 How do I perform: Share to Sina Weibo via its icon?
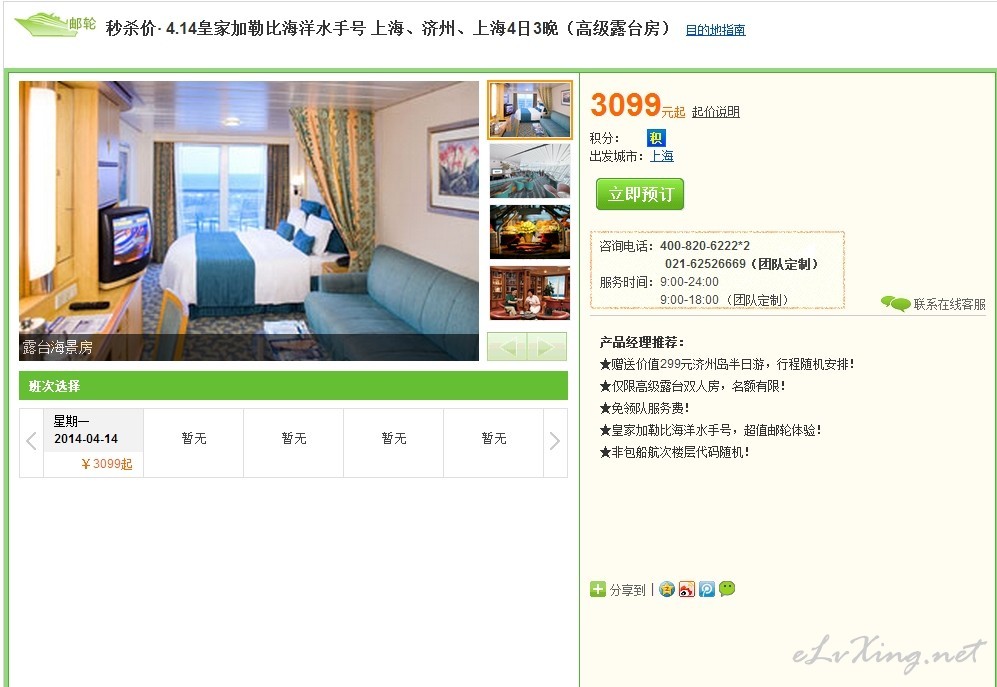coord(687,589)
